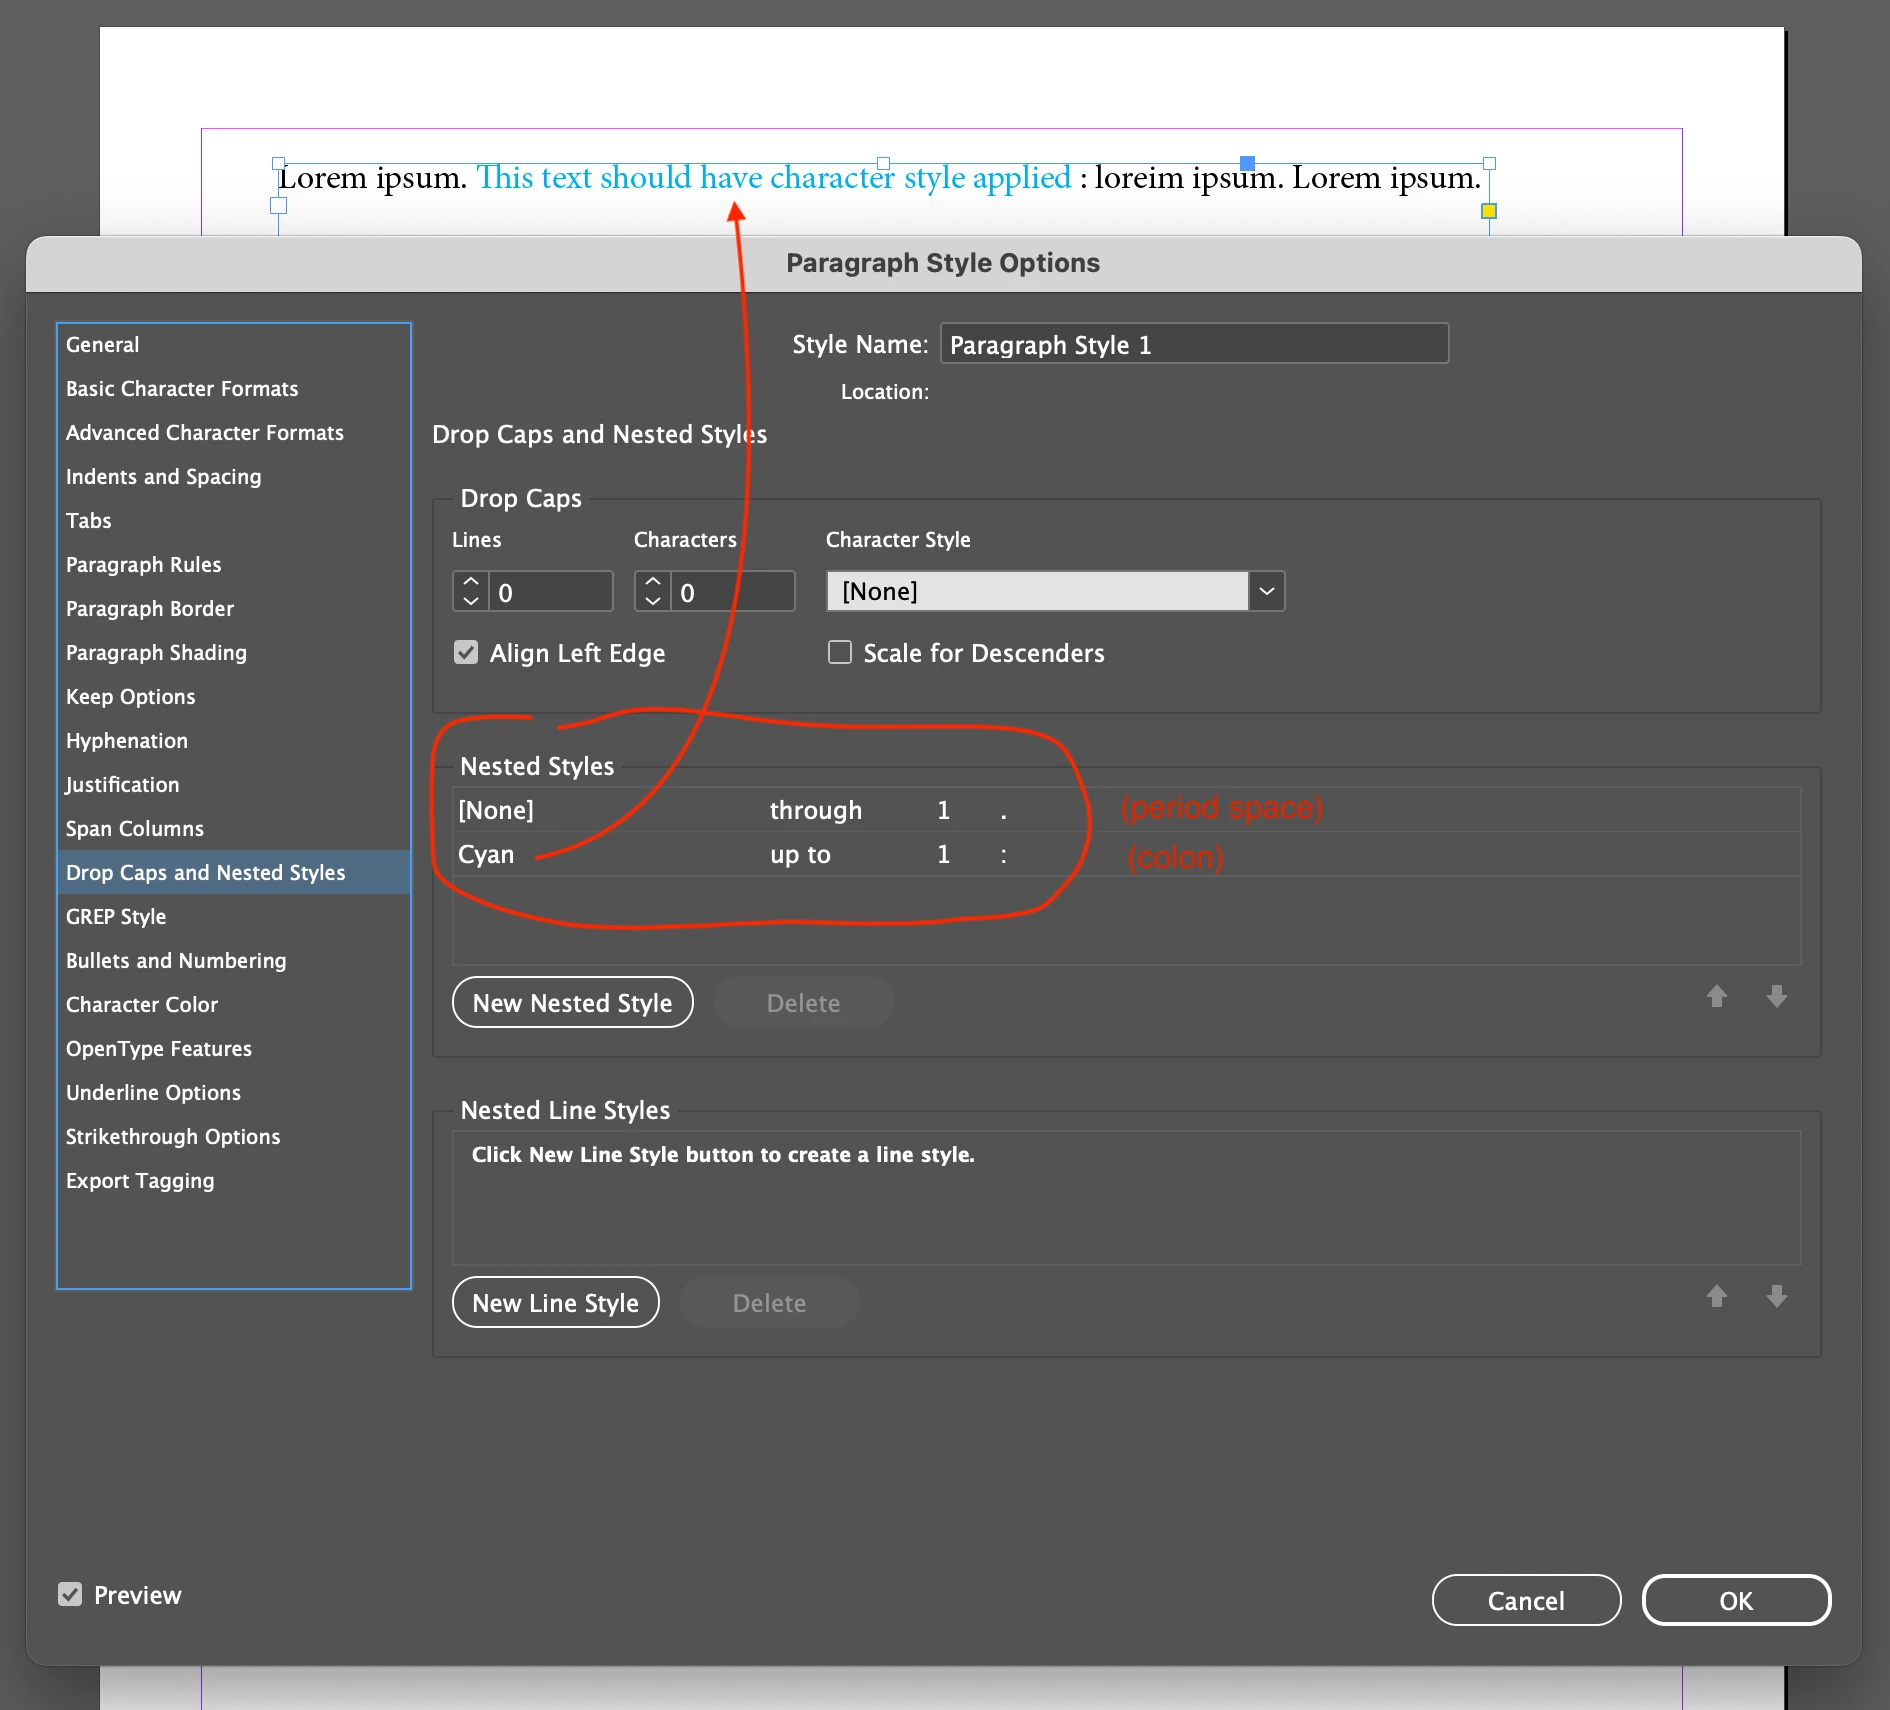Open the GREP Style section
The height and width of the screenshot is (1710, 1890).
[116, 916]
